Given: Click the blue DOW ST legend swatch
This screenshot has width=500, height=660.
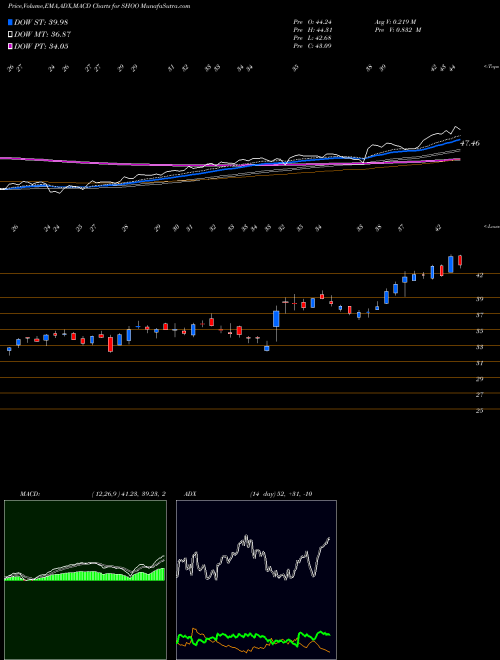Looking at the screenshot, I should tap(10, 22).
